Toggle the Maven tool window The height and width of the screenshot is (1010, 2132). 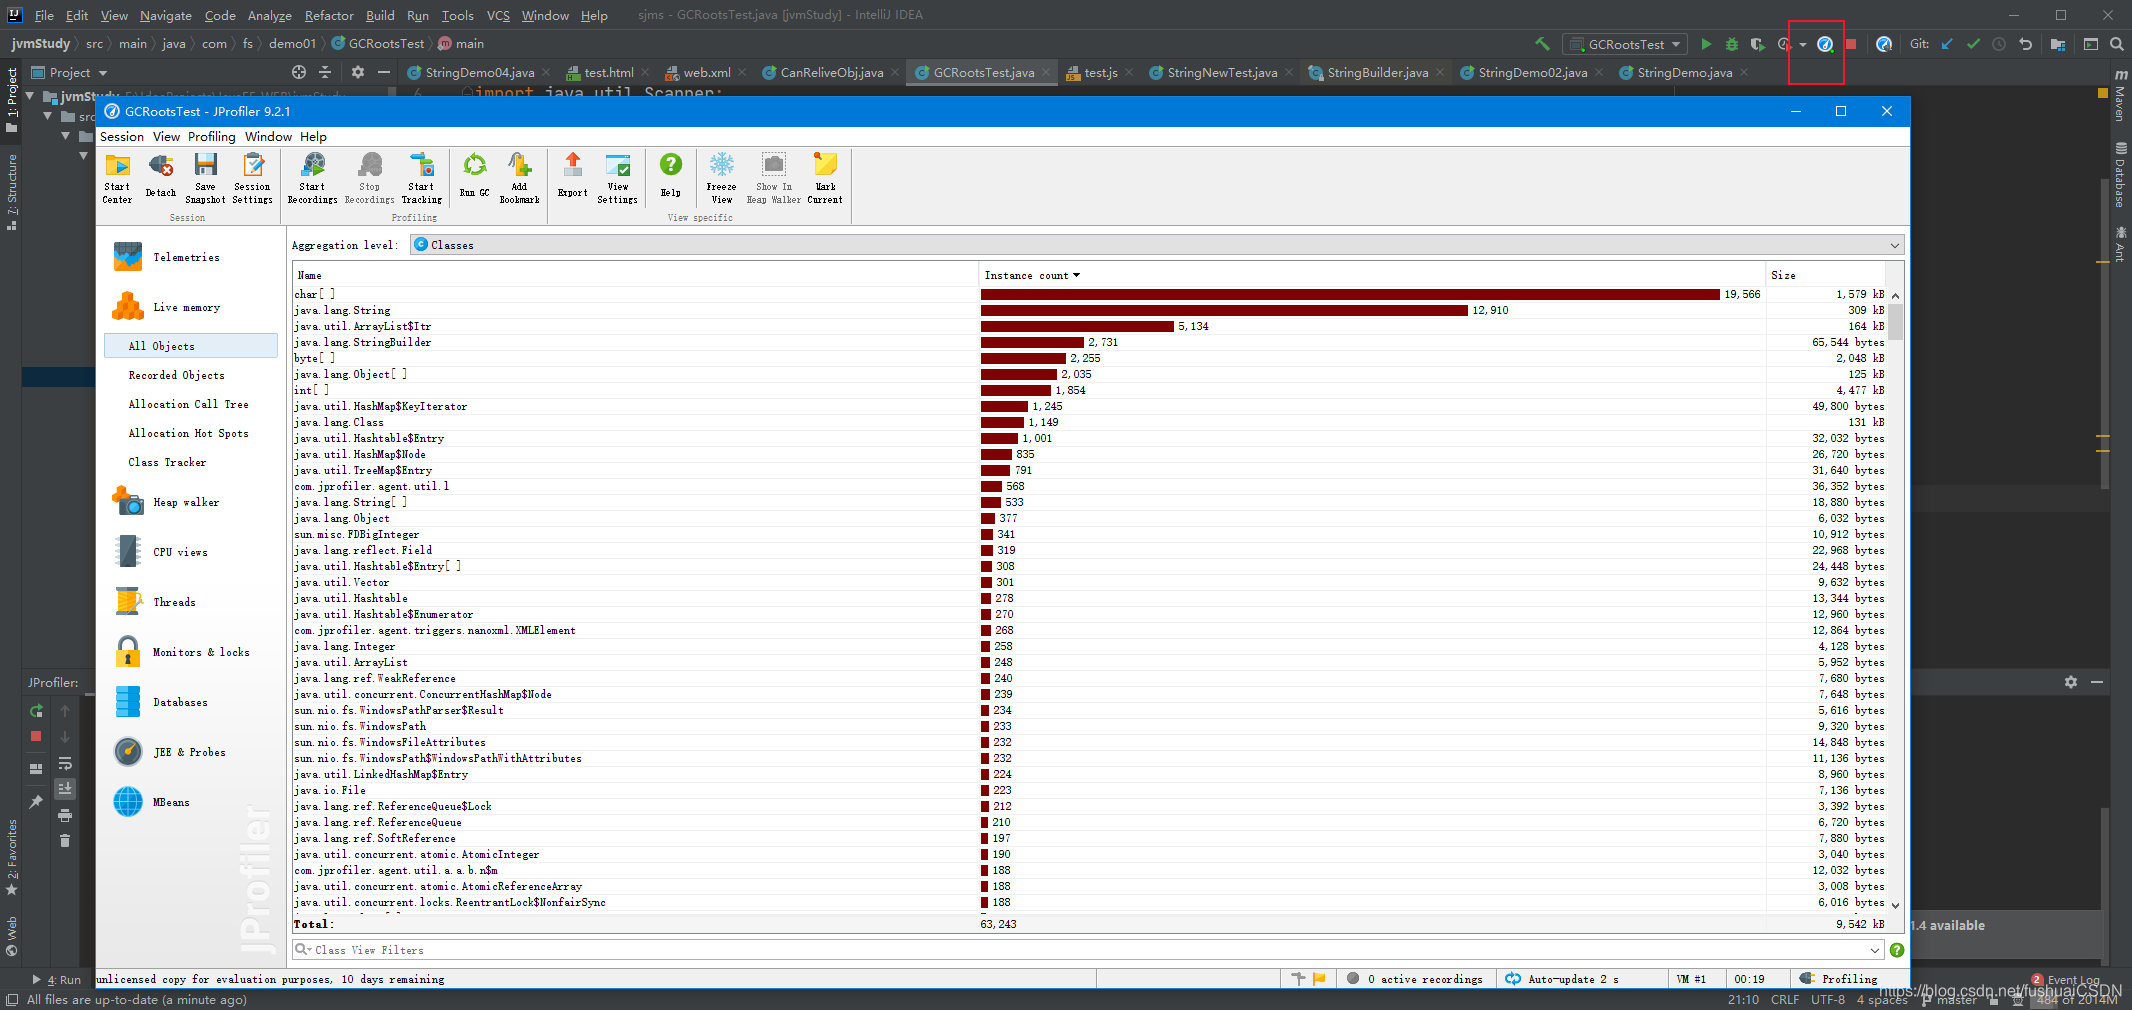[x=2120, y=96]
